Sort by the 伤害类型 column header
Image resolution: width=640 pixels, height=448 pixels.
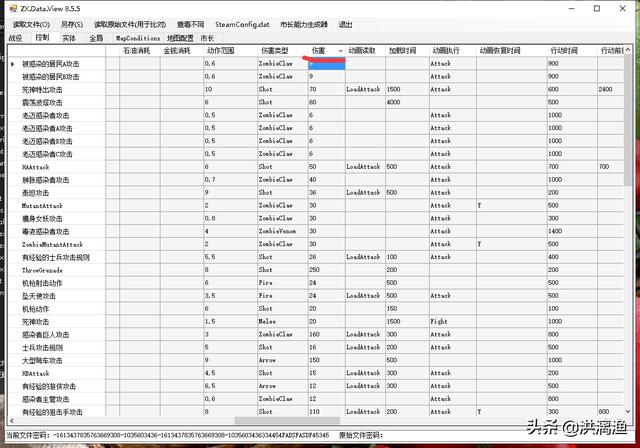pyautogui.click(x=274, y=50)
